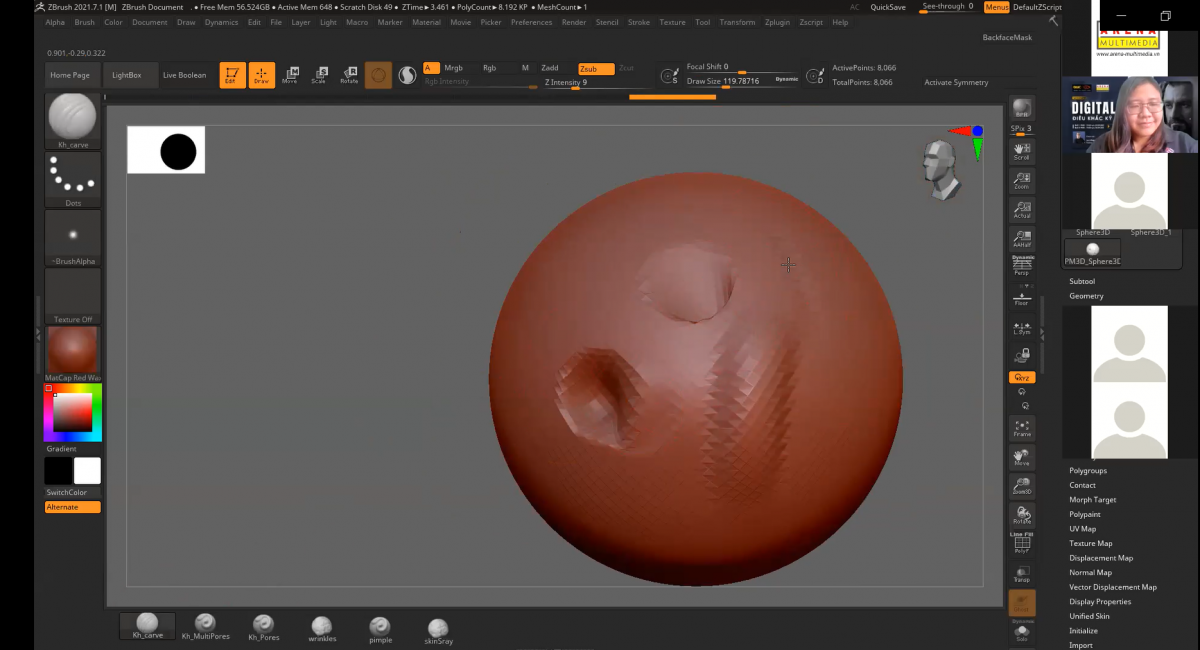Image resolution: width=1200 pixels, height=650 pixels.
Task: Toggle the Zsub mode
Action: (596, 69)
